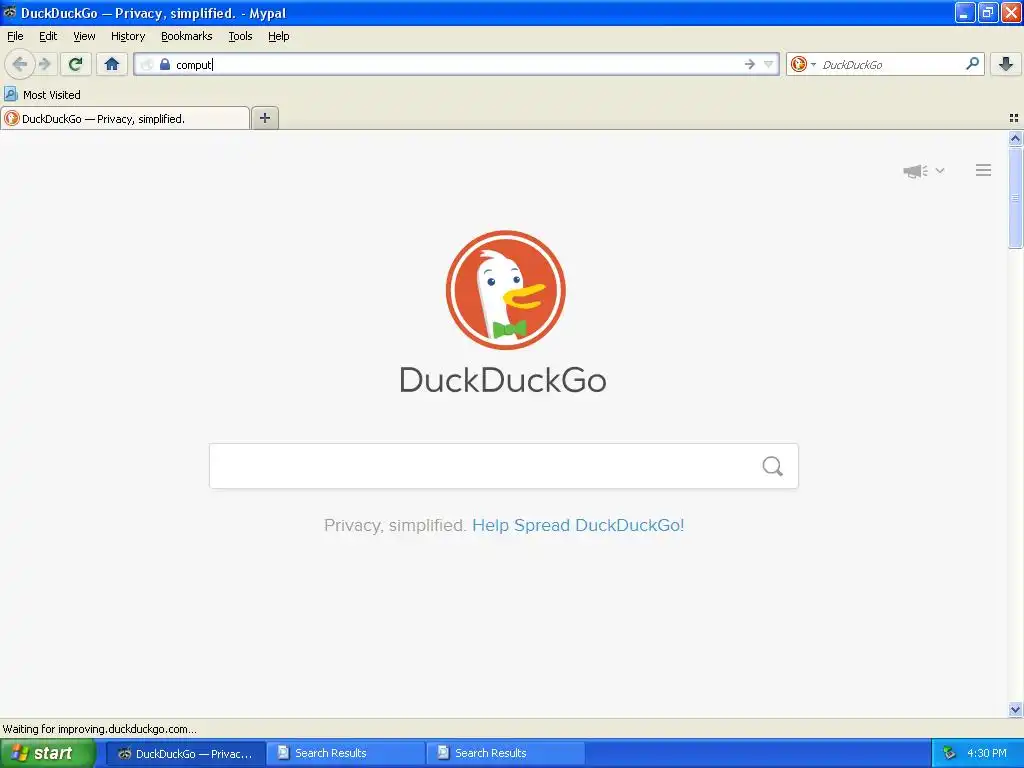Click the 4:30 PM taskbar clock

[x=987, y=753]
